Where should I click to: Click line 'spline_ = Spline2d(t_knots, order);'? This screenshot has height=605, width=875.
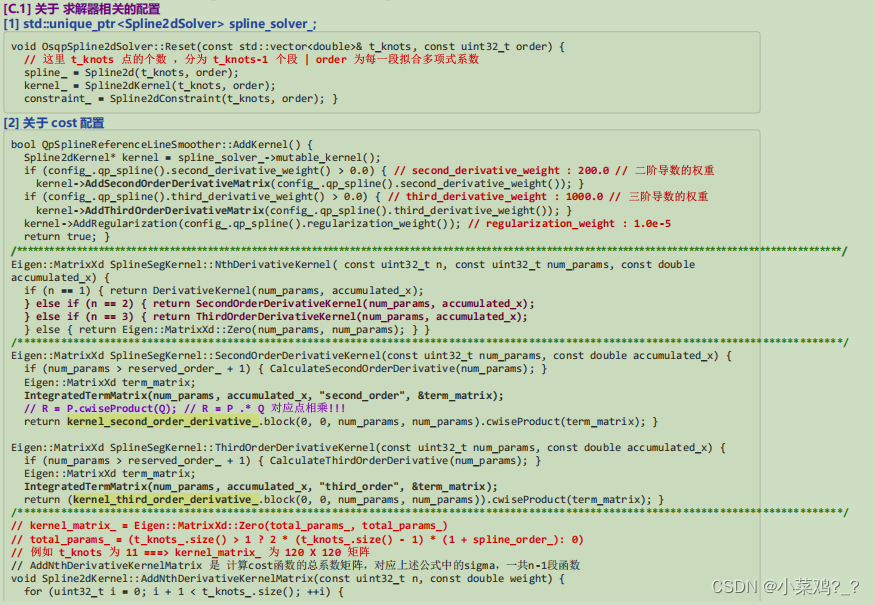131,73
